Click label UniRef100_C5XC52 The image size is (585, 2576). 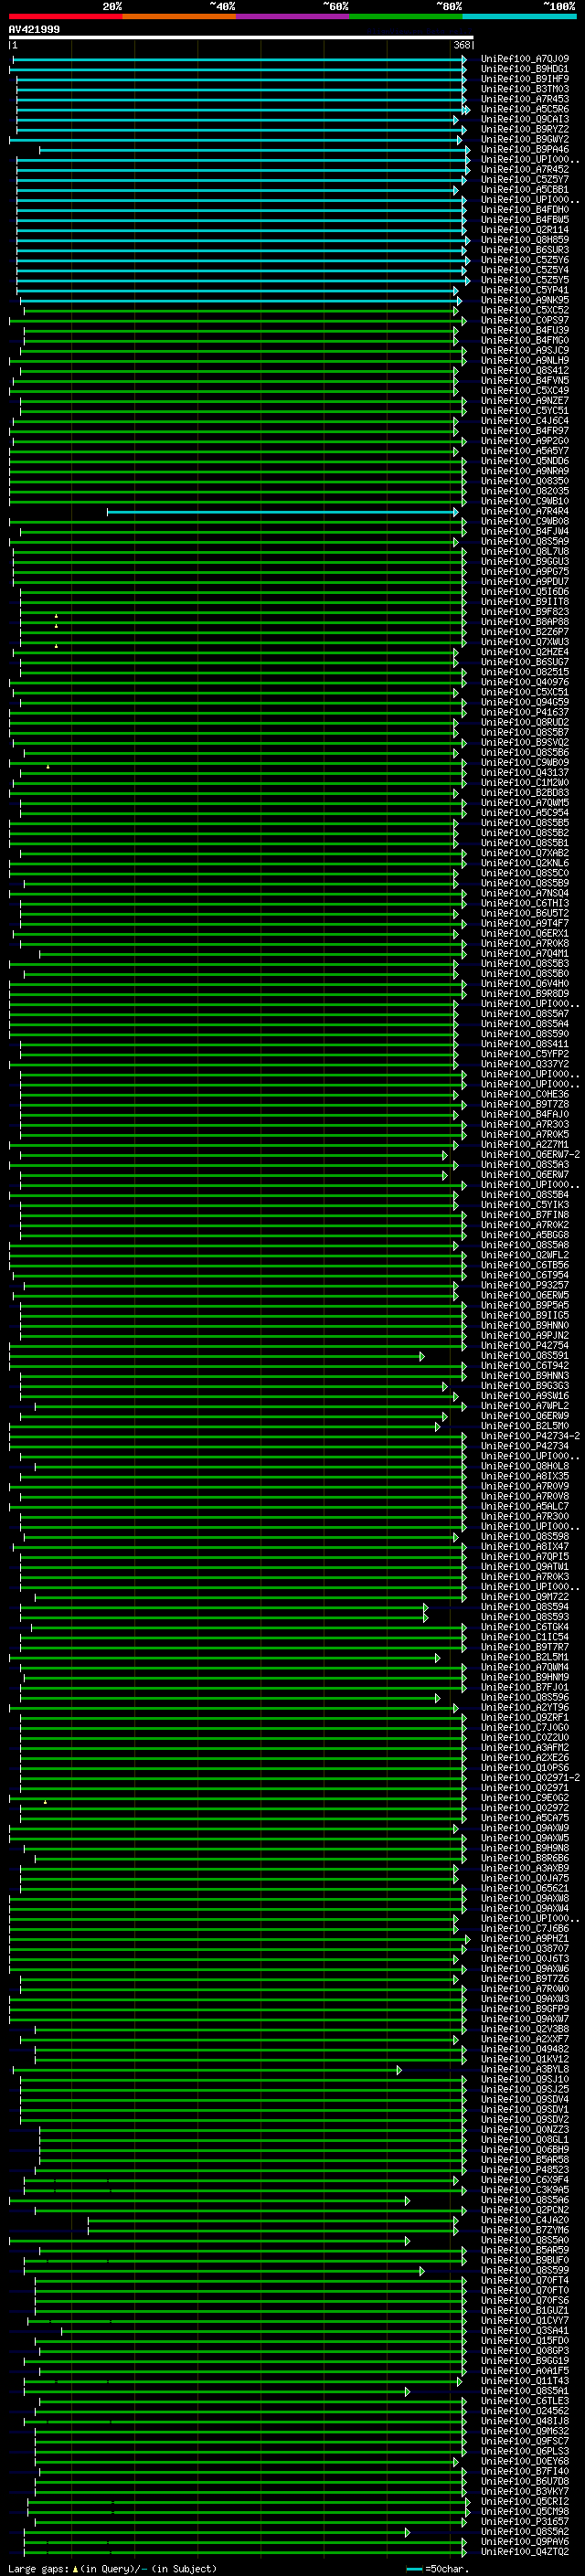click(x=524, y=311)
